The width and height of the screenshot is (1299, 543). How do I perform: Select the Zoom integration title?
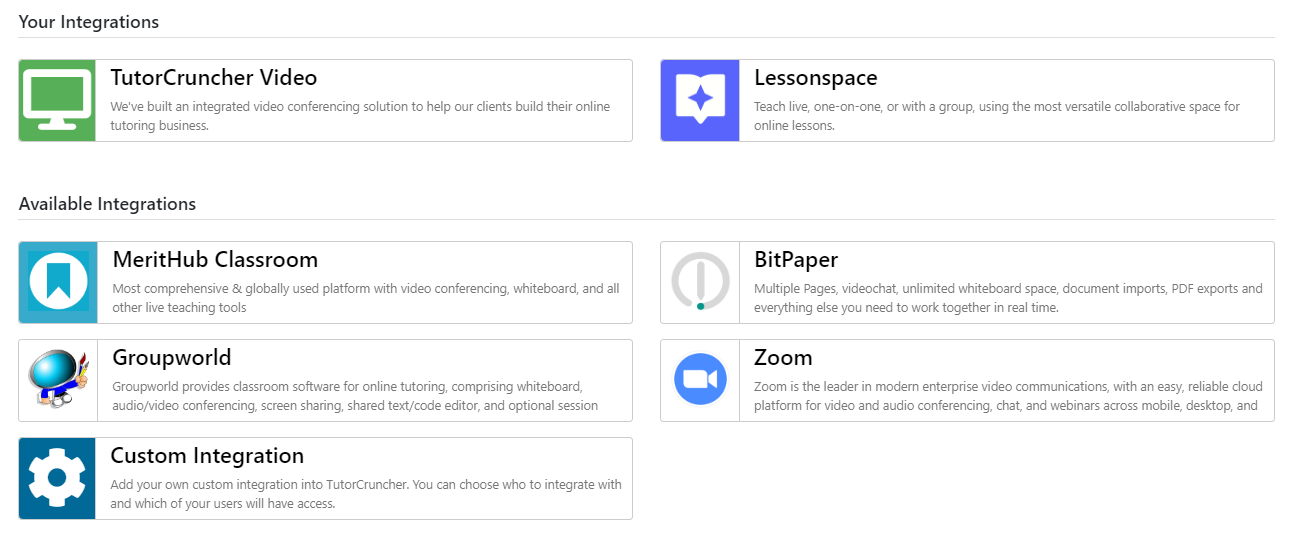(783, 358)
